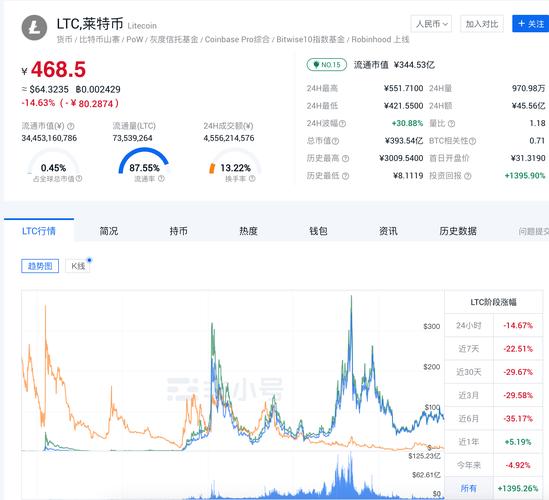Screen dimensions: 549x500
Task: Click the Robinhood 上线 tag link
Action: pos(380,39)
